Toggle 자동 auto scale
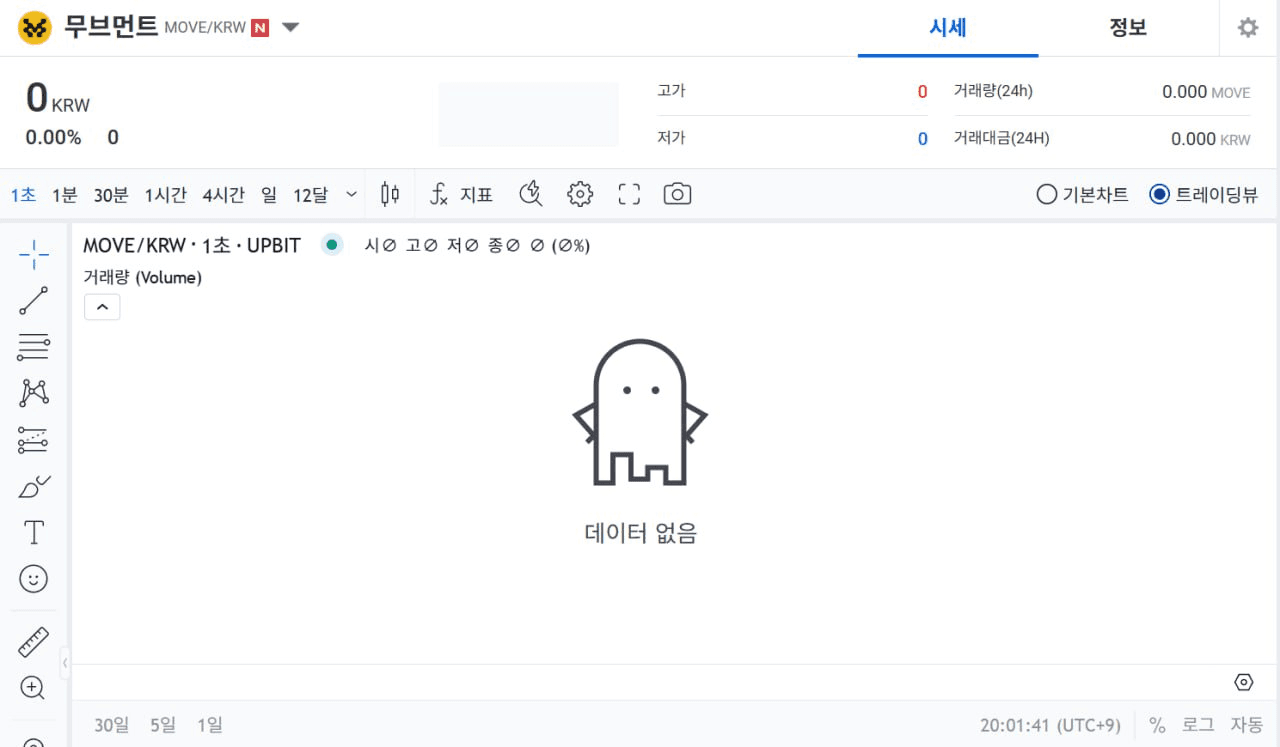The width and height of the screenshot is (1280, 747). click(1247, 725)
